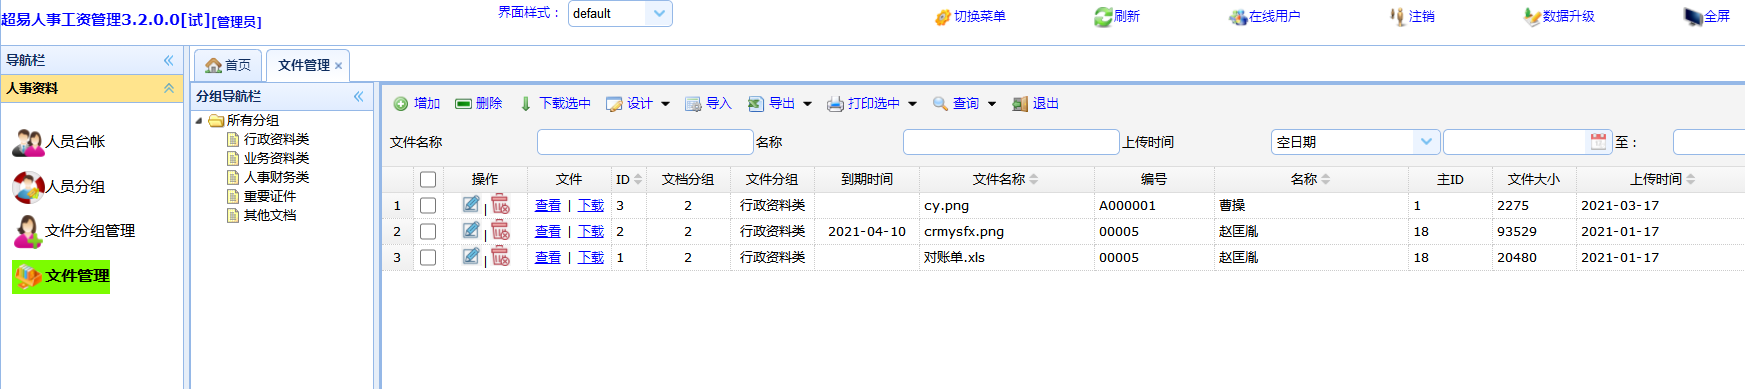Click the 增加 add button
The image size is (1745, 389).
417,104
